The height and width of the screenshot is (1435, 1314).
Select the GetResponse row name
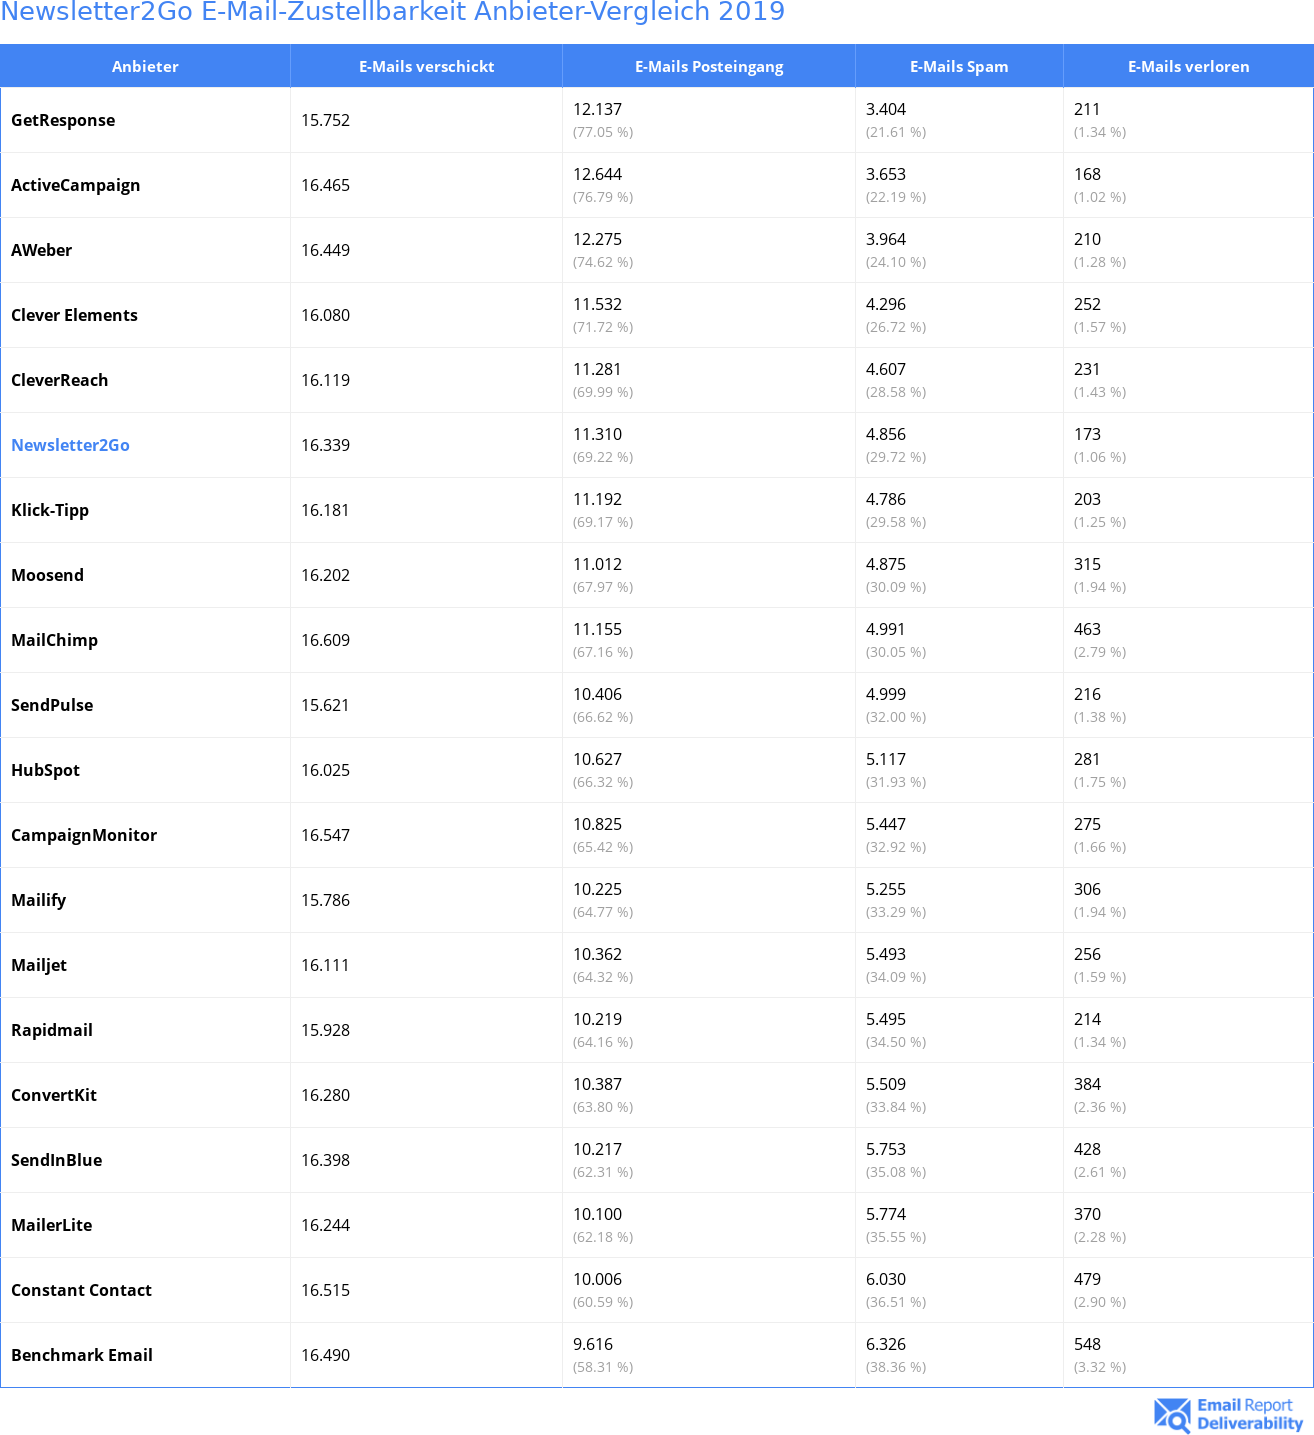[x=63, y=120]
